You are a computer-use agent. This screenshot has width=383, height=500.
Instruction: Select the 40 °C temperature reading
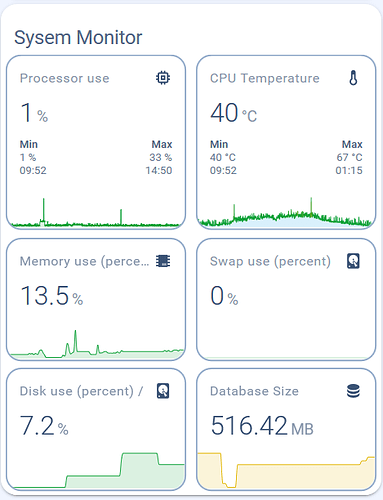(234, 113)
